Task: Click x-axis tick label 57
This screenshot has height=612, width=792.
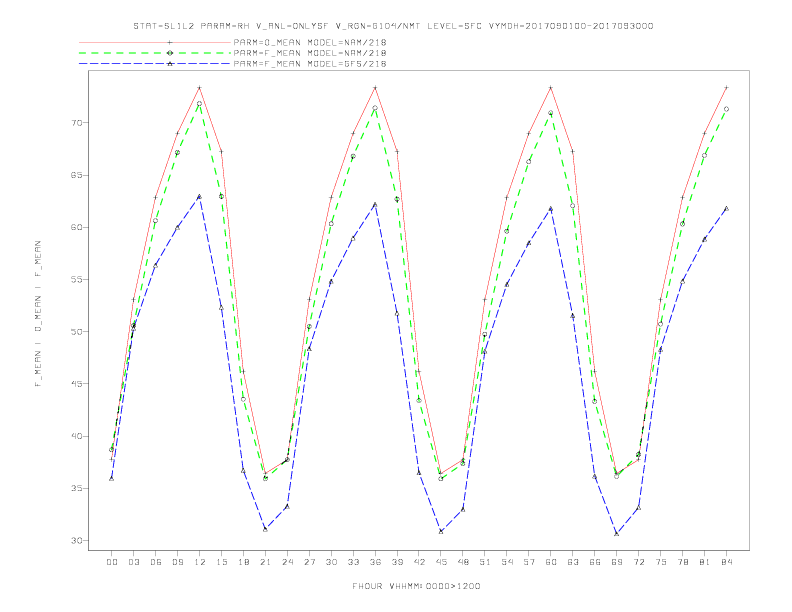Action: [x=529, y=562]
